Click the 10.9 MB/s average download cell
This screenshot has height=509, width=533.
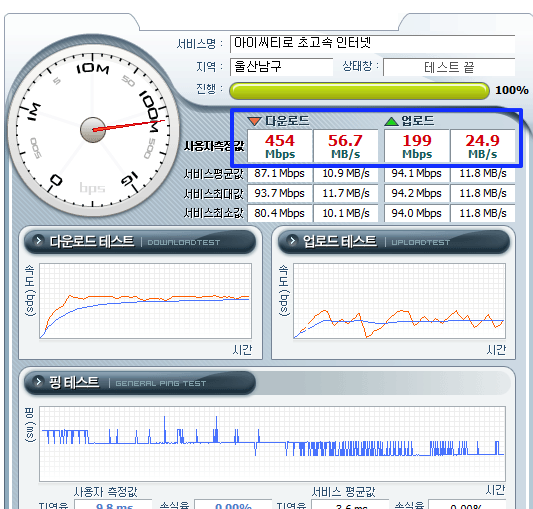click(346, 173)
